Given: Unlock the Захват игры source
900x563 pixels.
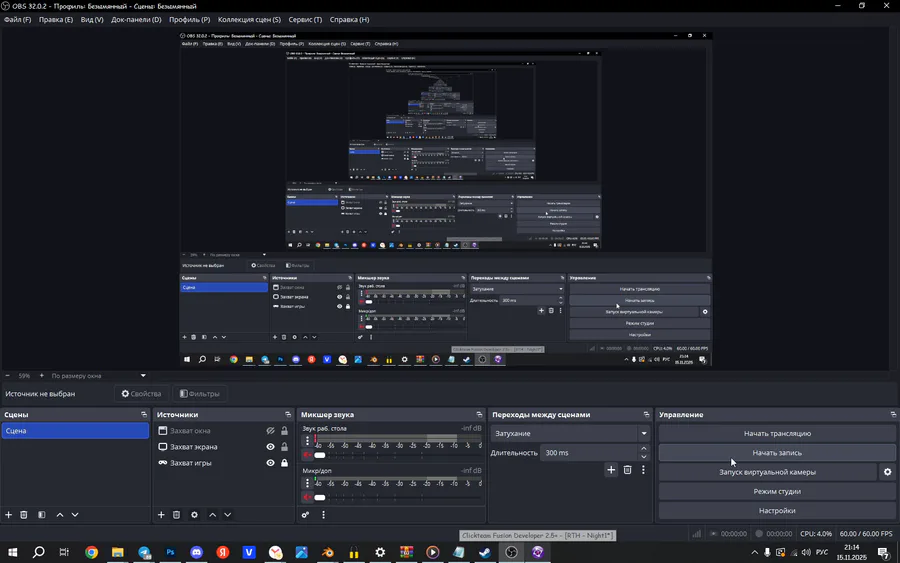Looking at the screenshot, I should tap(284, 463).
